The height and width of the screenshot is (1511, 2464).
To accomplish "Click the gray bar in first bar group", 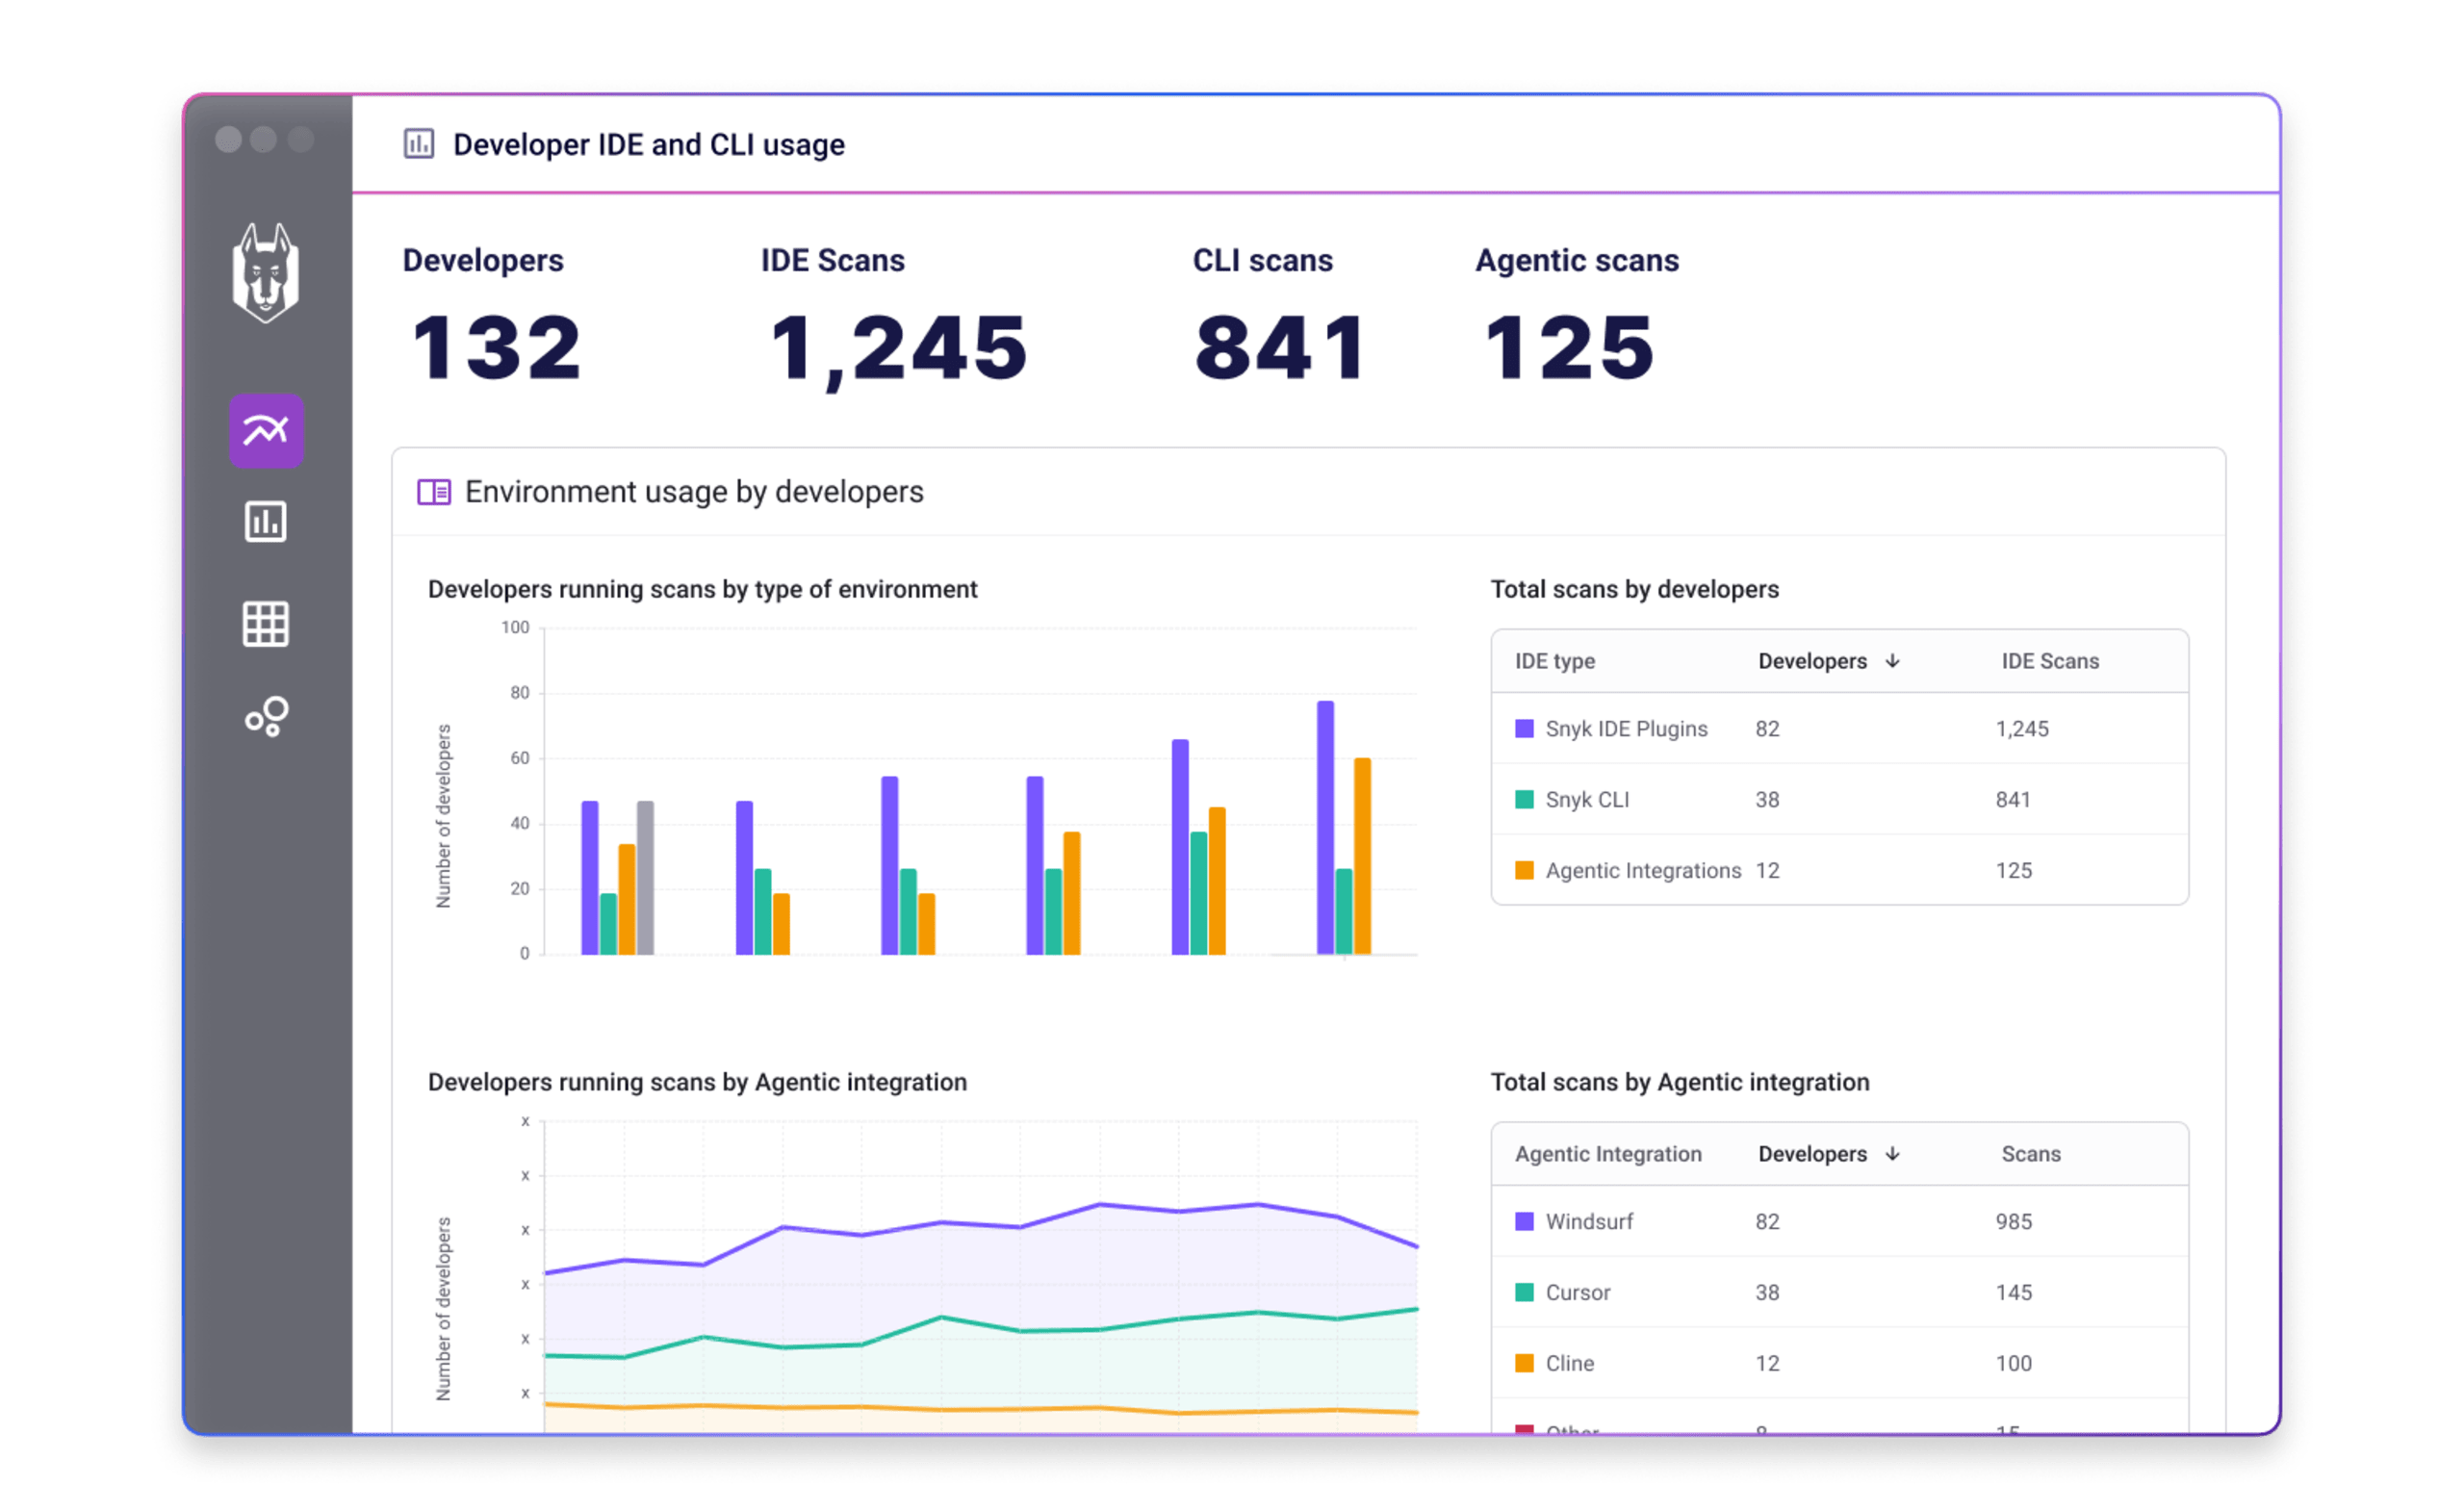I will click(646, 878).
